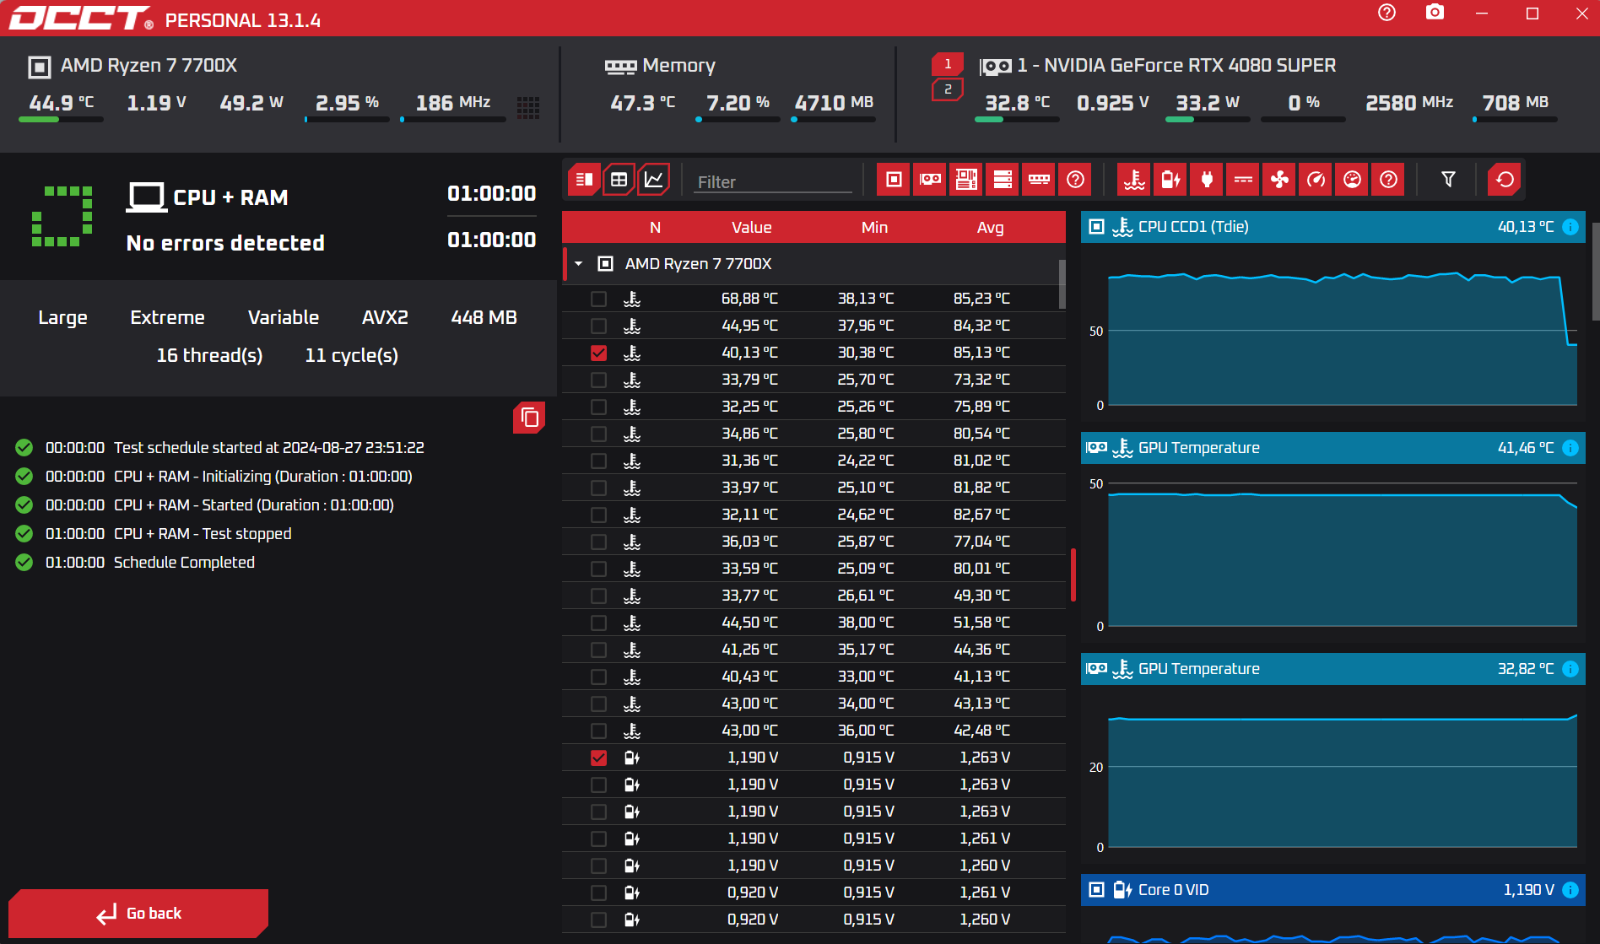Sort the table by the Value column
1600x944 pixels.
pos(751,228)
